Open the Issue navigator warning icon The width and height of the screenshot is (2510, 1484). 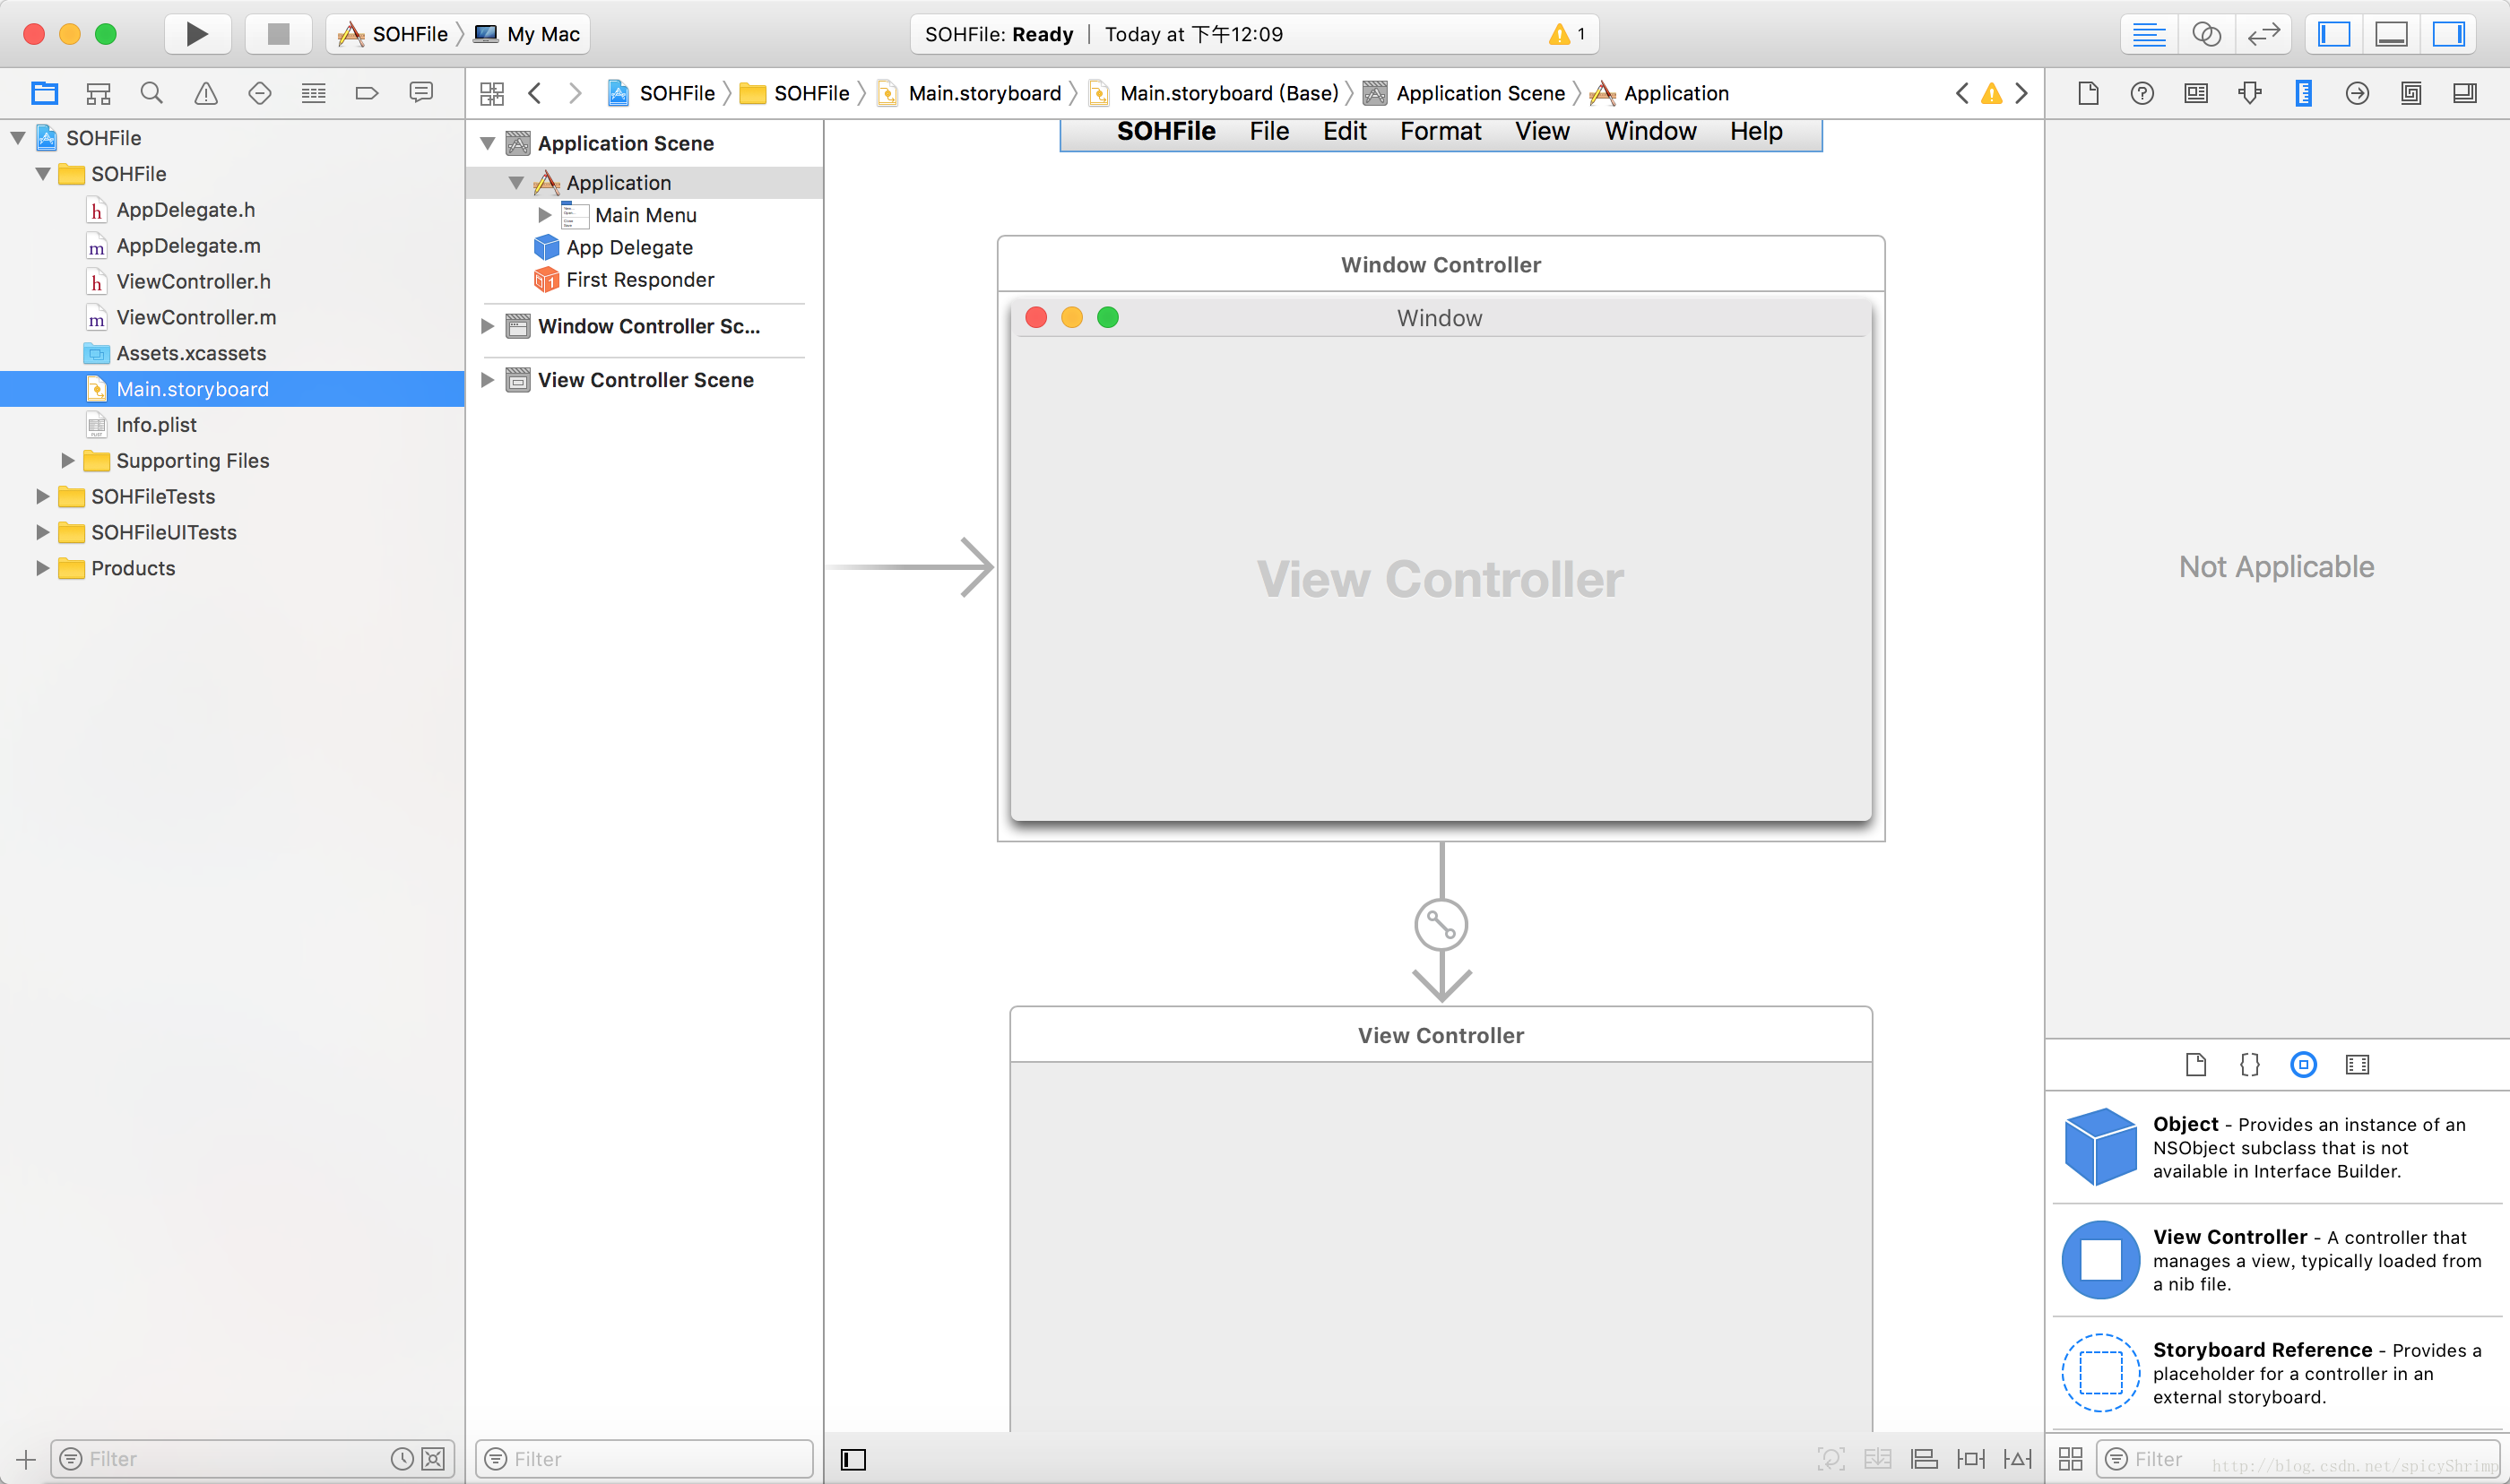pyautogui.click(x=205, y=93)
